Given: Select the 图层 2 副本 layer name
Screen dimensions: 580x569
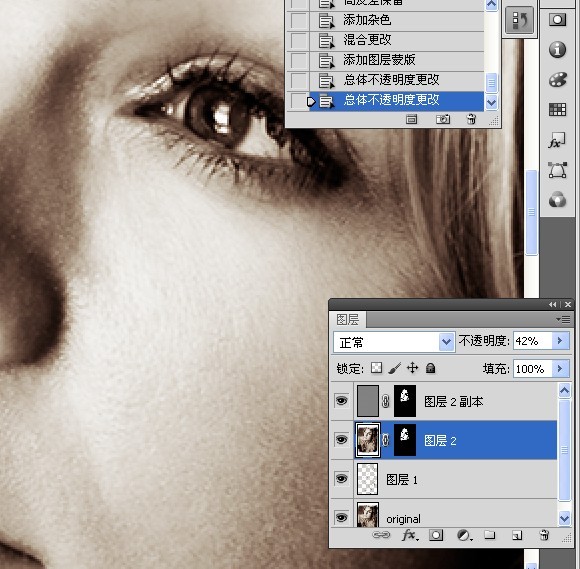Looking at the screenshot, I should tap(453, 401).
